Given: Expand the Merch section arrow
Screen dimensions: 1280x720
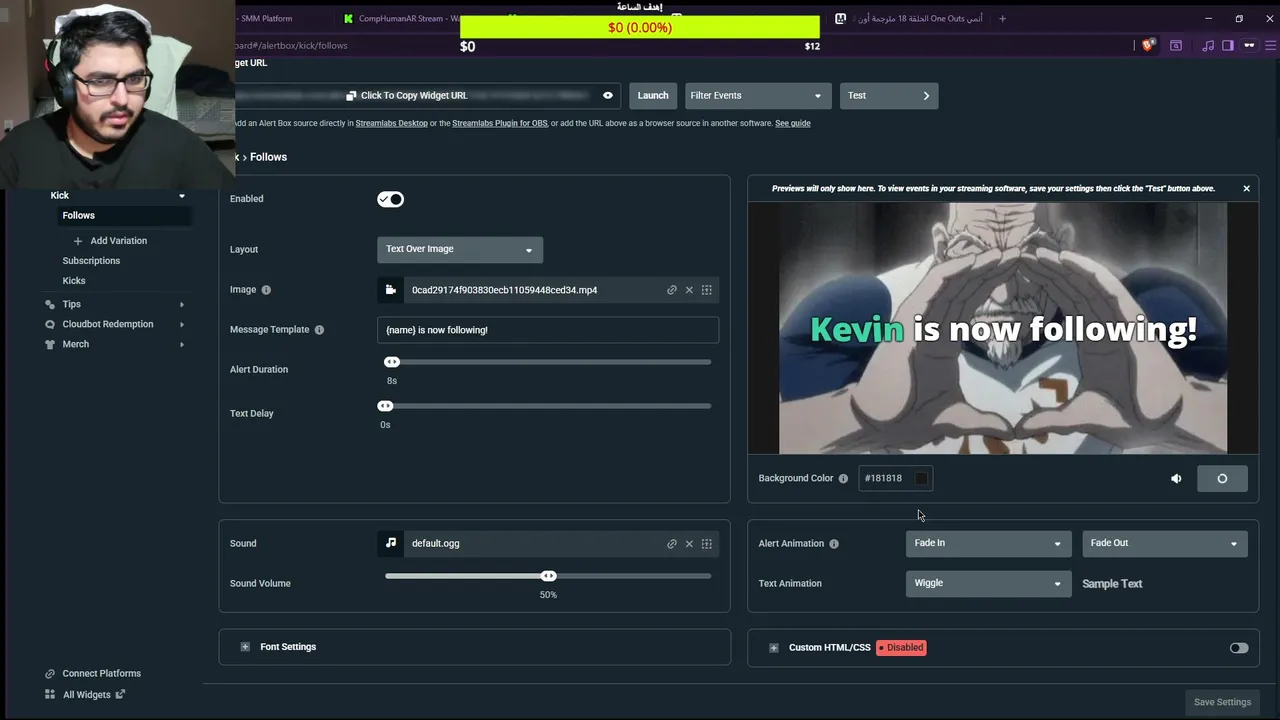Looking at the screenshot, I should coord(181,344).
